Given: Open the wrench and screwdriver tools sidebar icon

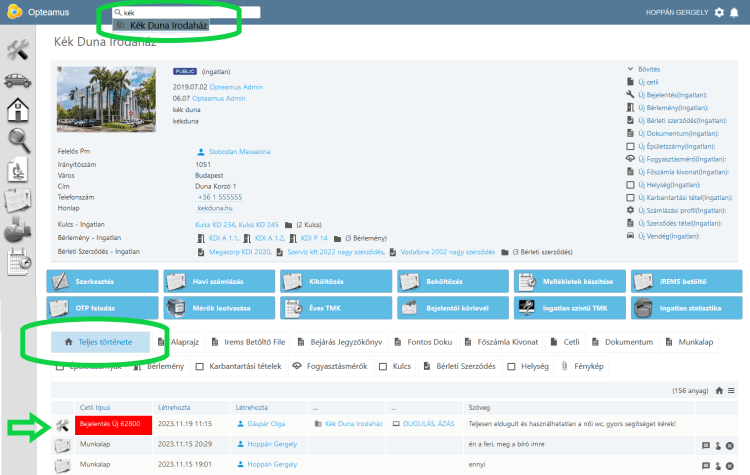Looking at the screenshot, I should coord(18,49).
